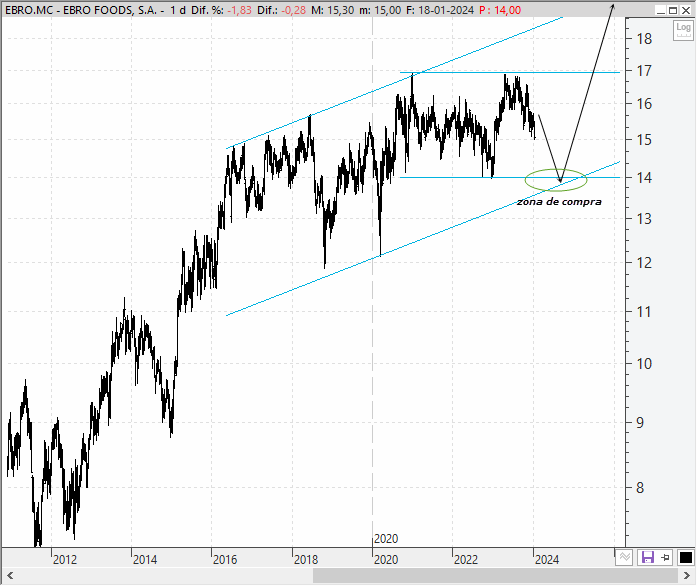Screen dimensions: 697x586
Task: Click the 2014 date axis label
Action: [145, 559]
